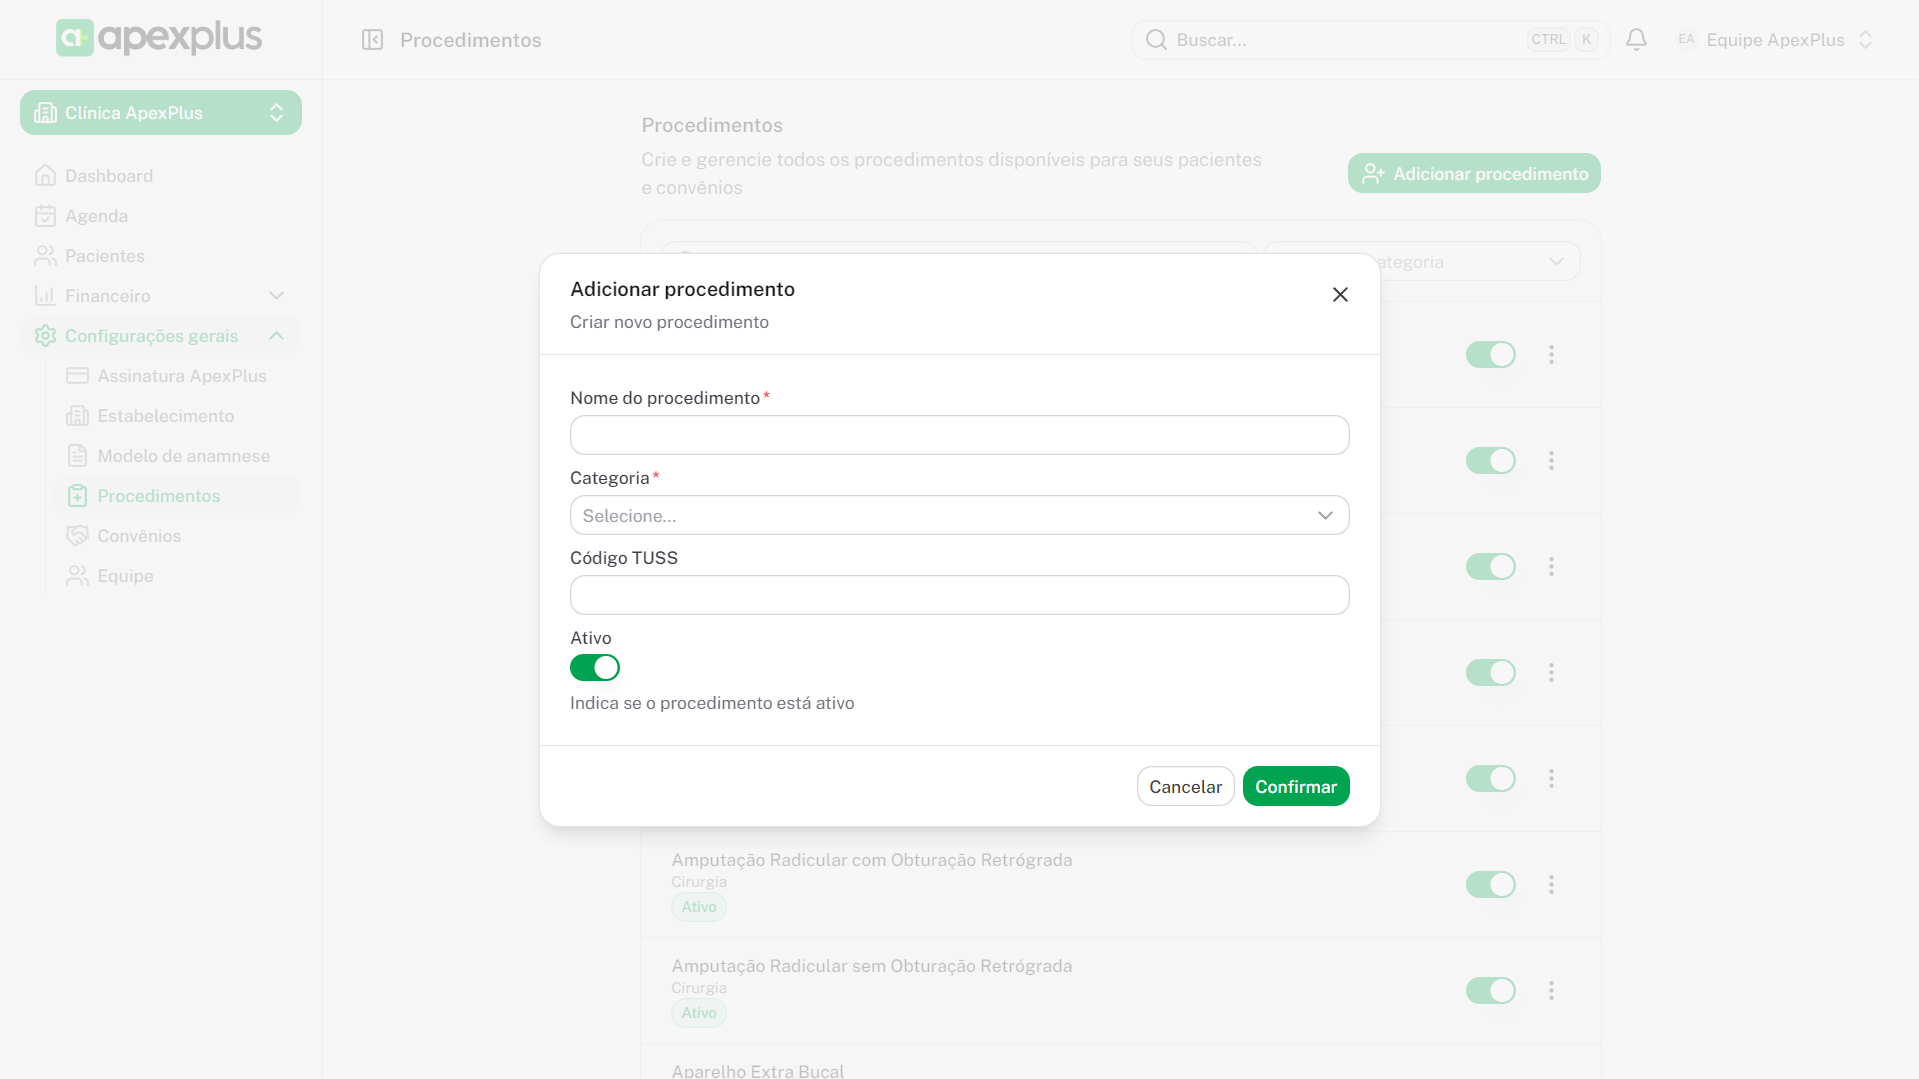Open the Categoria Selecione dropdown

point(959,515)
